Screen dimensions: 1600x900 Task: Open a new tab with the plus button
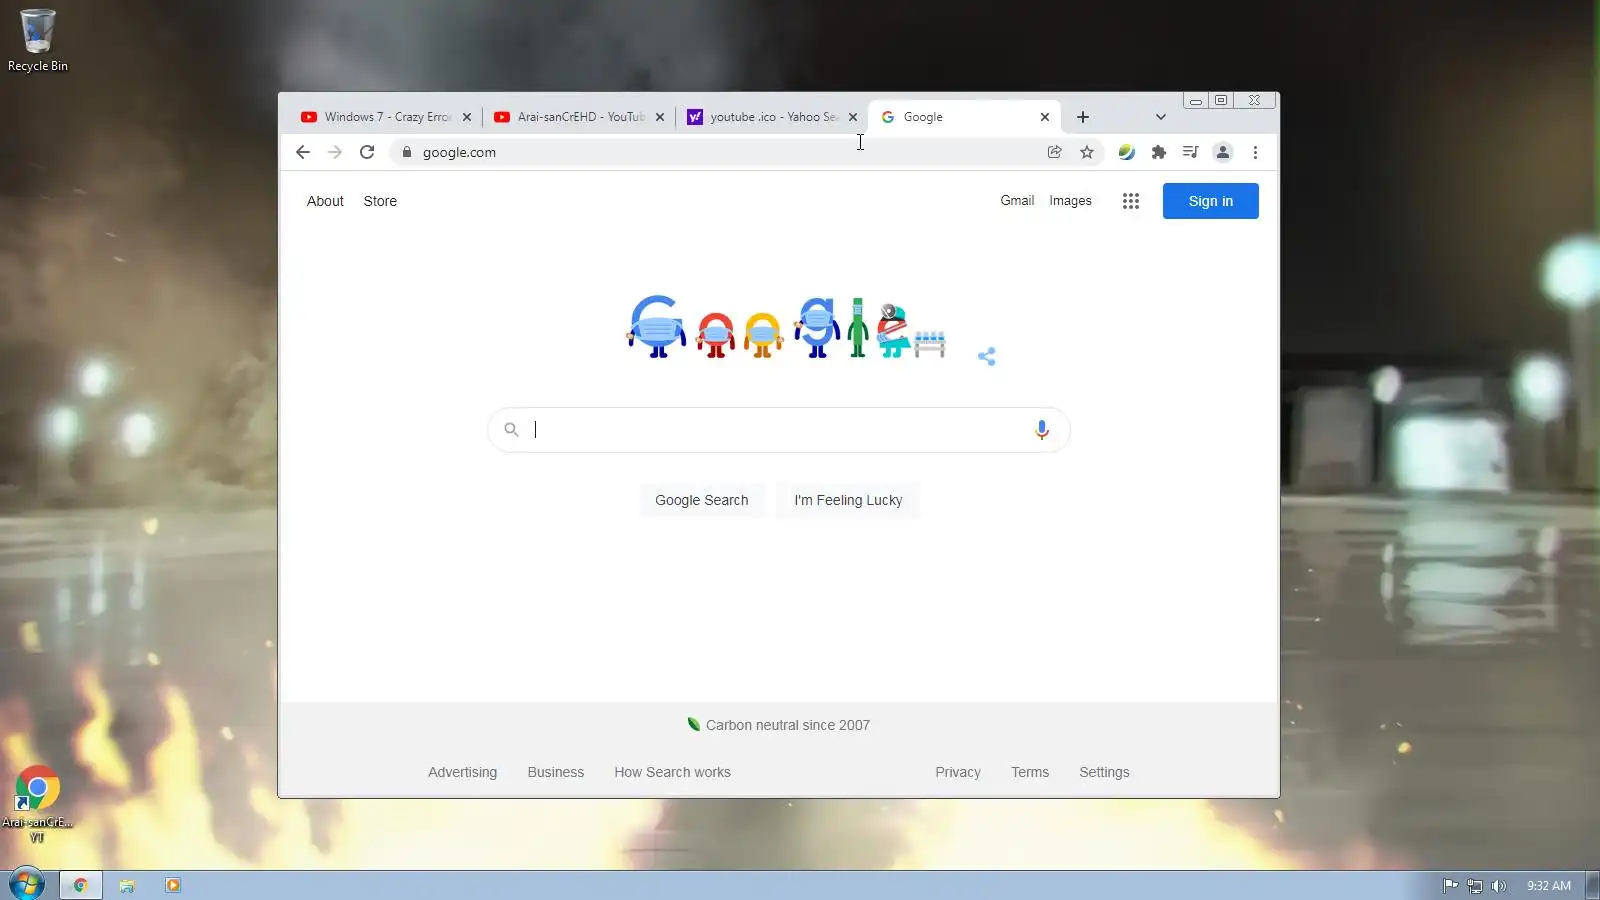tap(1083, 117)
